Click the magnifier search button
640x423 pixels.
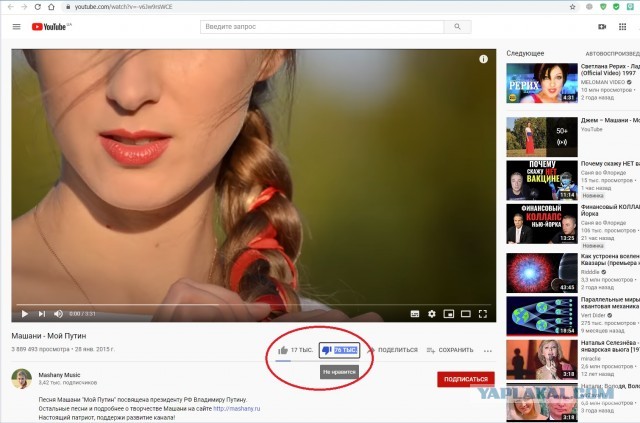(458, 27)
